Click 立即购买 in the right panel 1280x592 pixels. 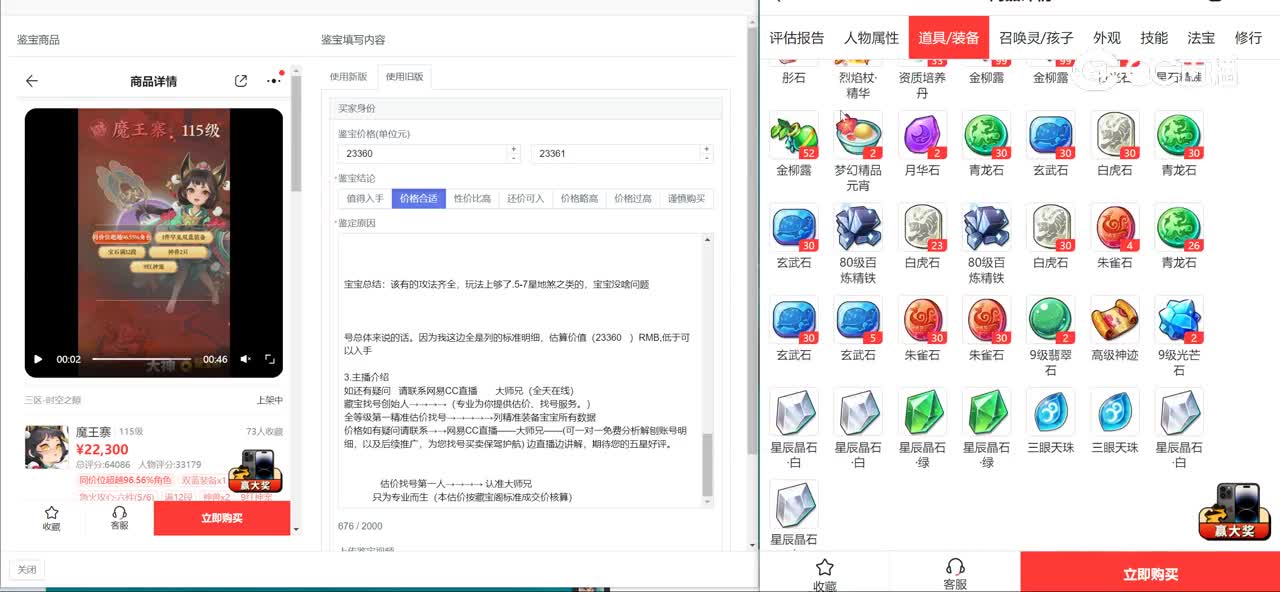[1150, 574]
